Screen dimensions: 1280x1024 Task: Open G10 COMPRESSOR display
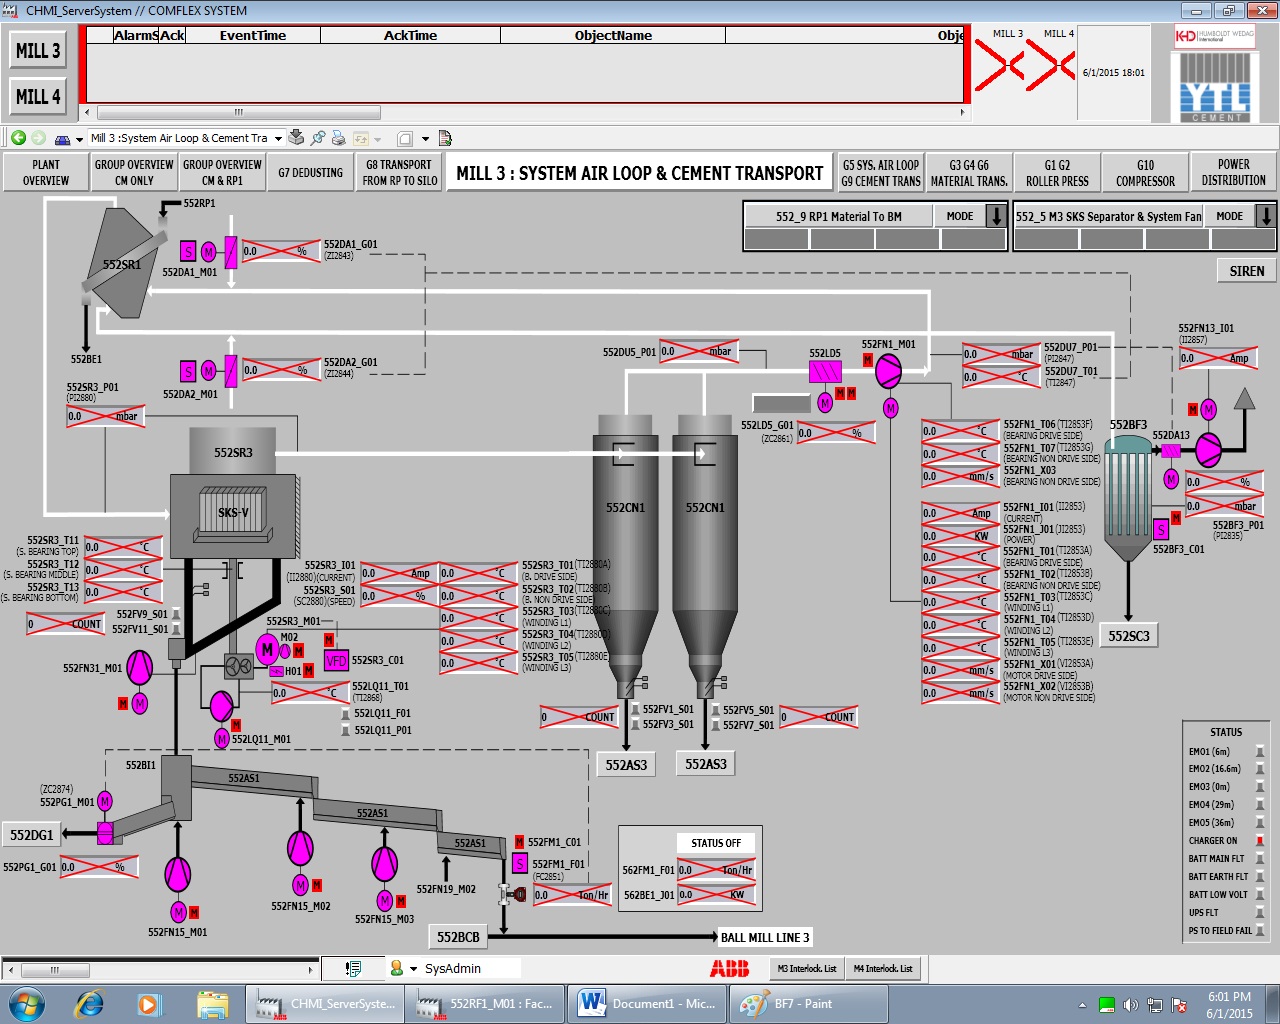coord(1145,173)
